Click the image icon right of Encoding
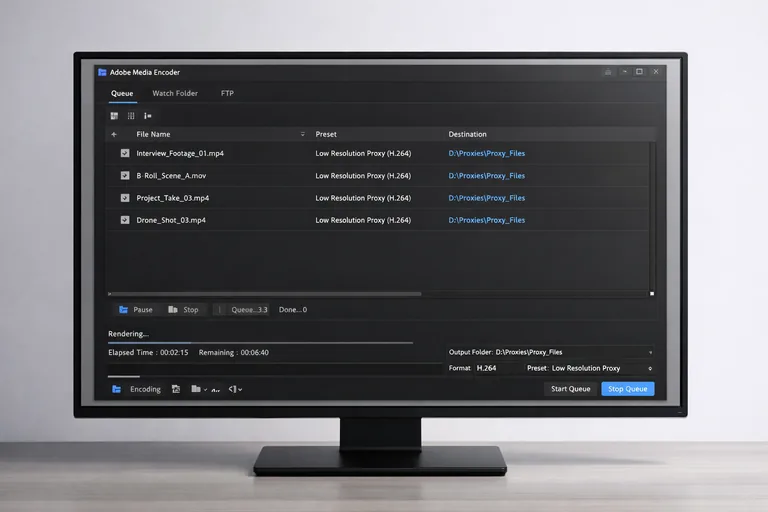768x512 pixels. pos(176,389)
